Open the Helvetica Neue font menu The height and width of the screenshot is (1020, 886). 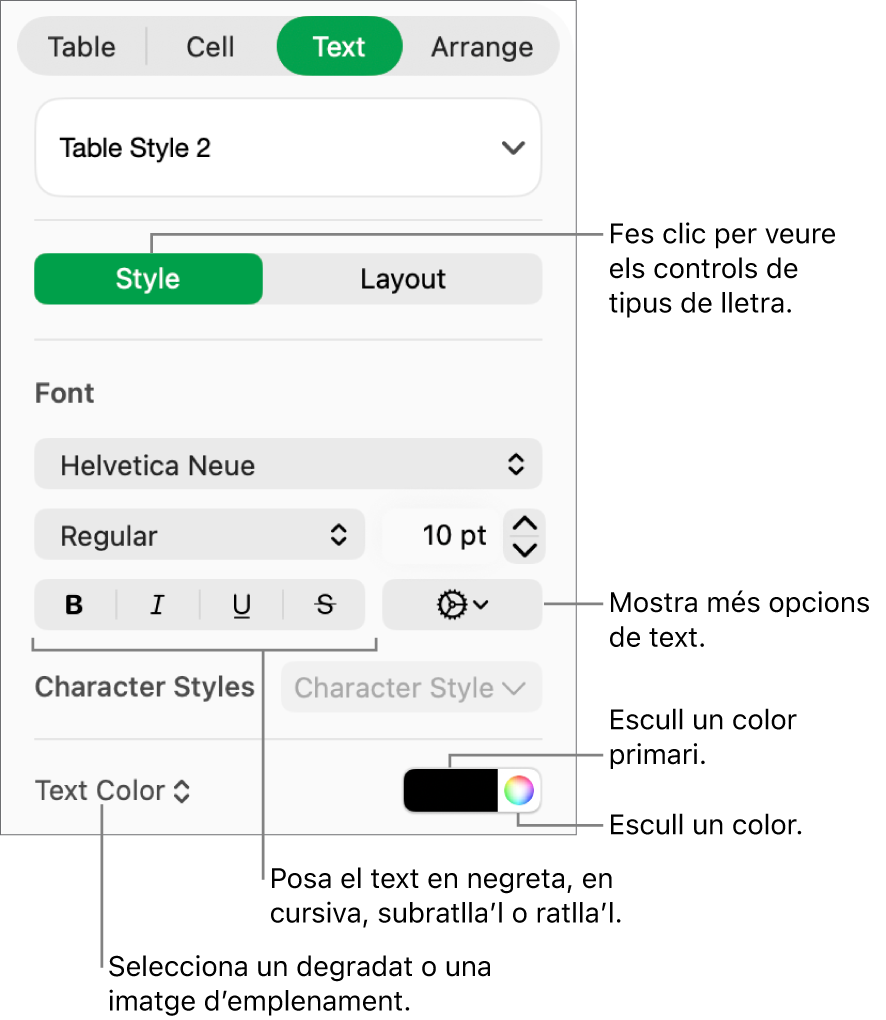[288, 464]
